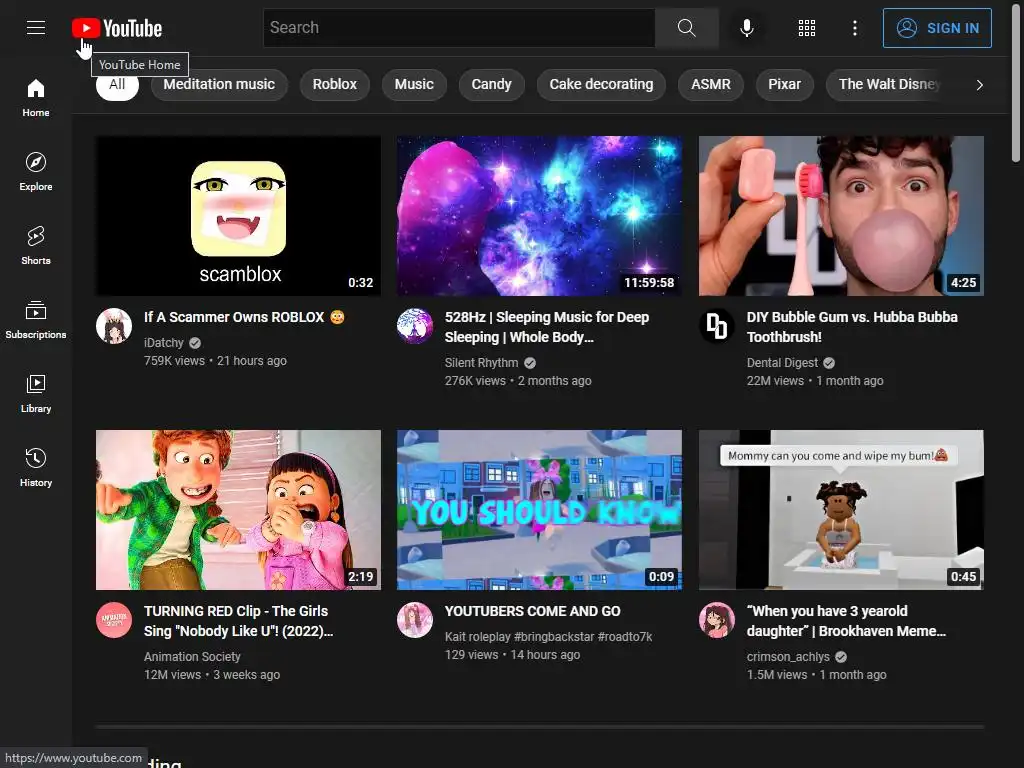Open Shorts in sidebar
Viewport: 1024px width, 768px height.
[35, 246]
